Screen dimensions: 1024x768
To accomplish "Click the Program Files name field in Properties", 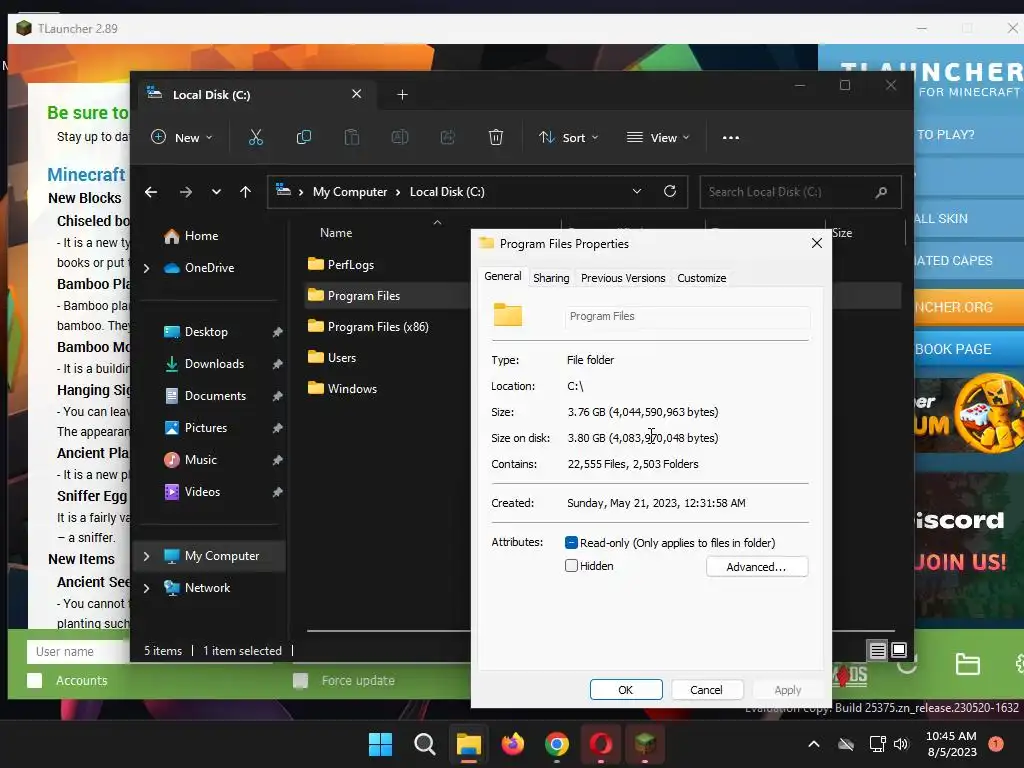I will [687, 317].
